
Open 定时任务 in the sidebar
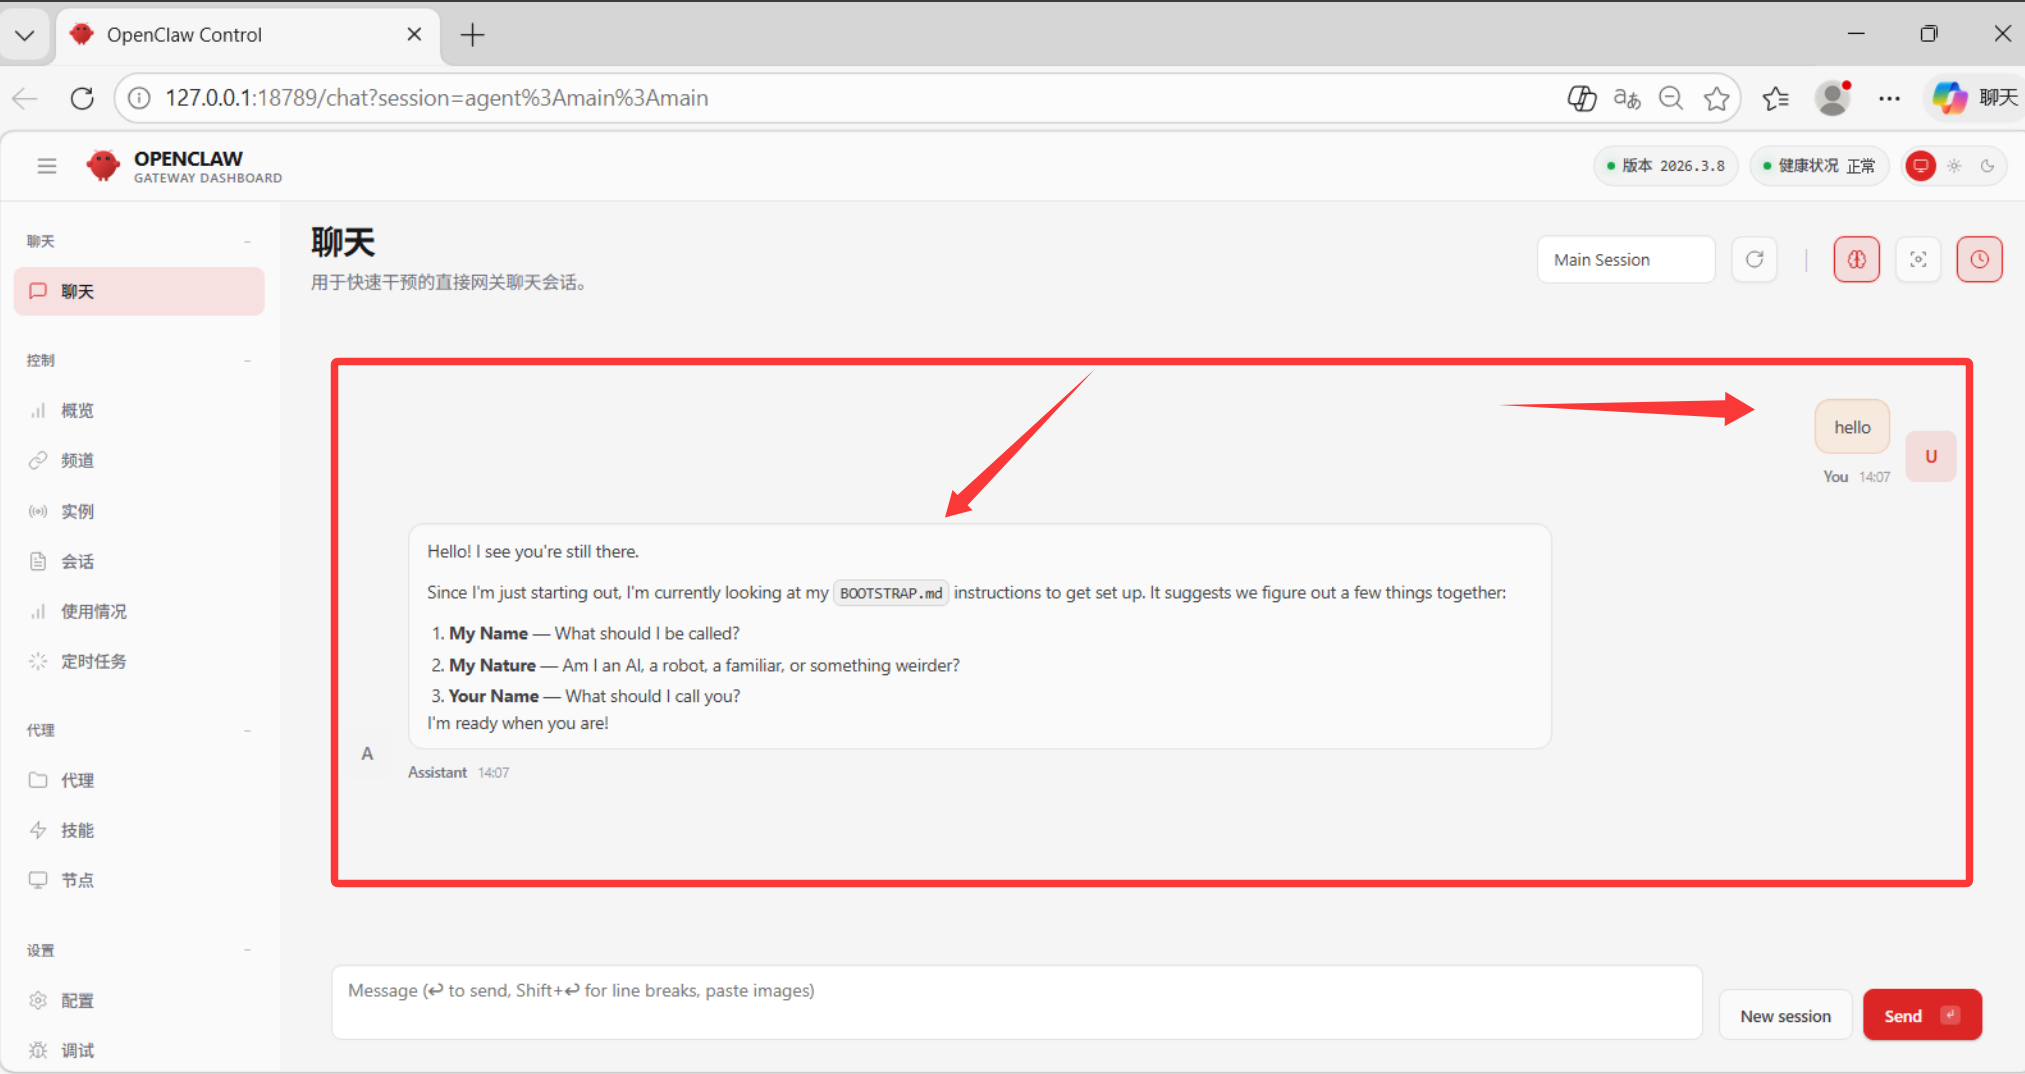coord(93,661)
